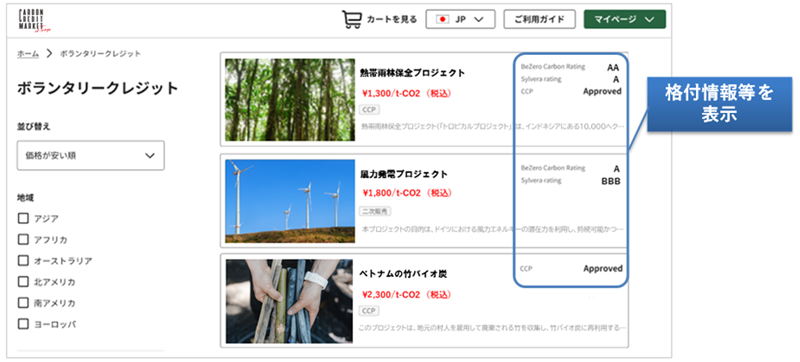This screenshot has width=800, height=362.
Task: Open ベトナムの竹バイオ炭 title
Action: click(404, 274)
